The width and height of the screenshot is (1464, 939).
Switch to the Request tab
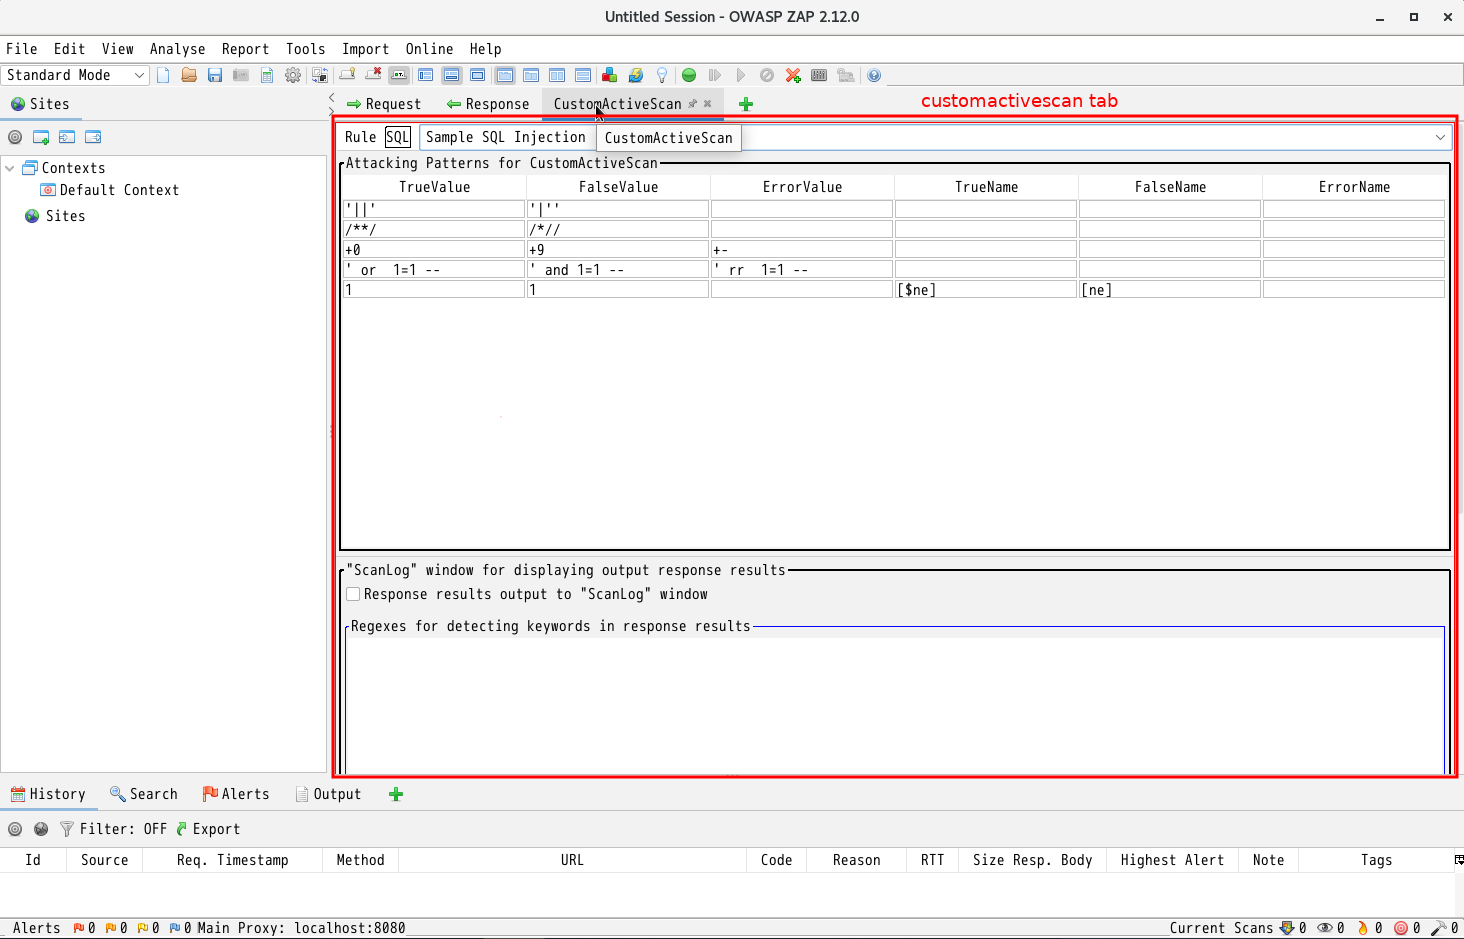tap(384, 103)
